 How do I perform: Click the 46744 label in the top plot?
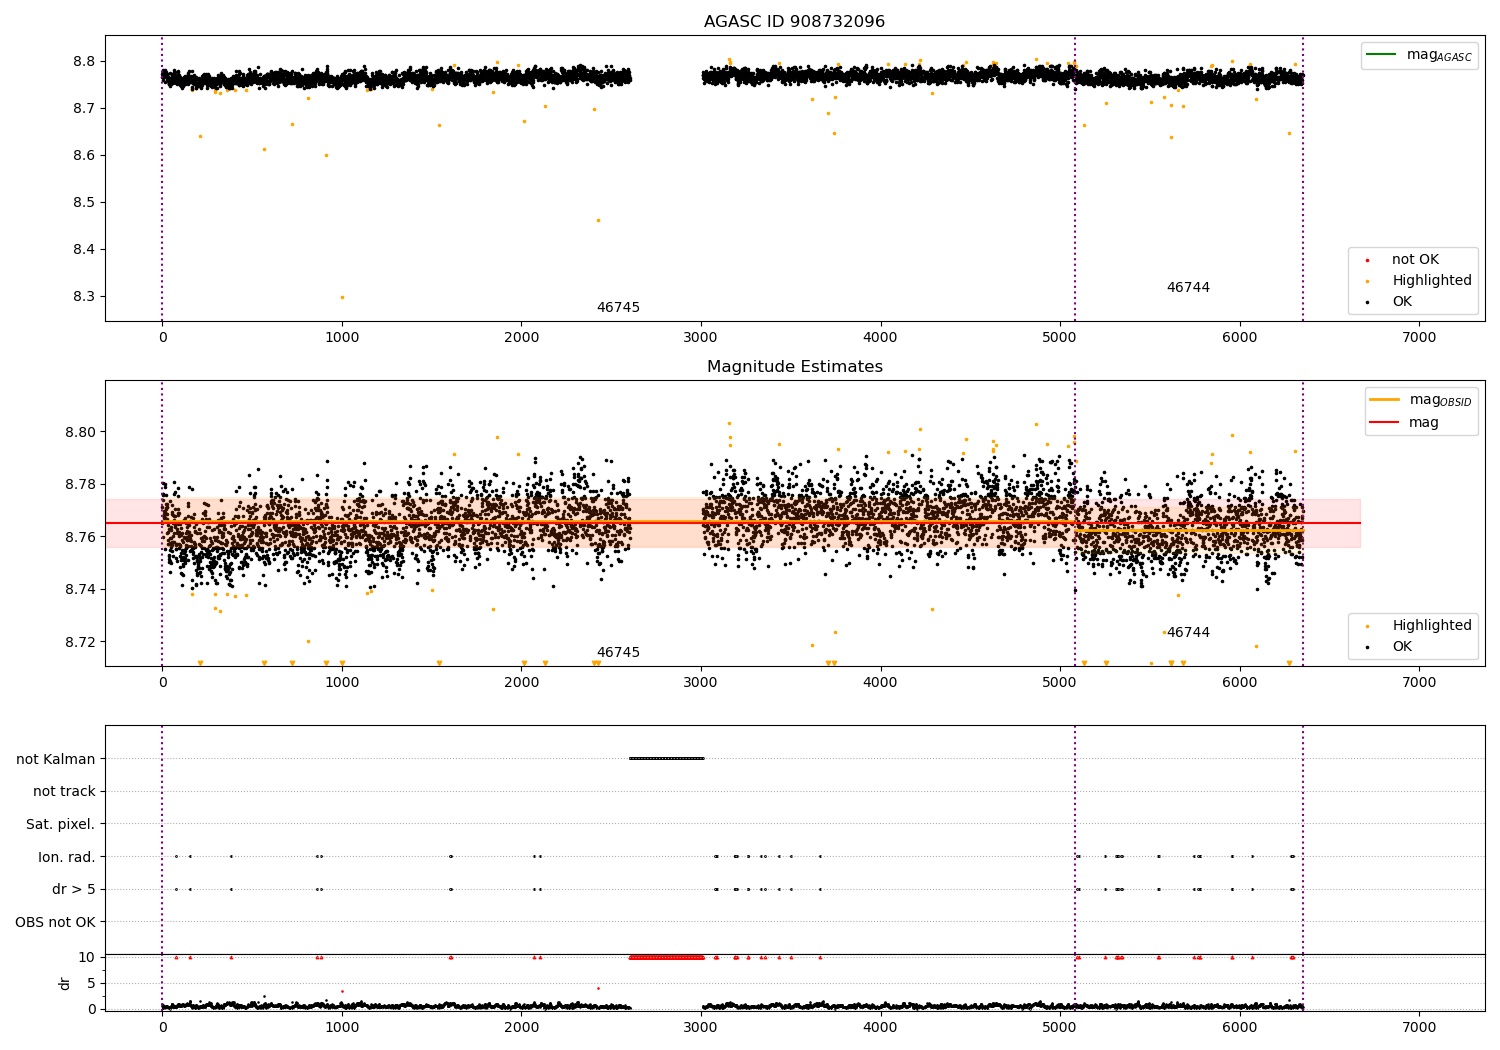1188,288
